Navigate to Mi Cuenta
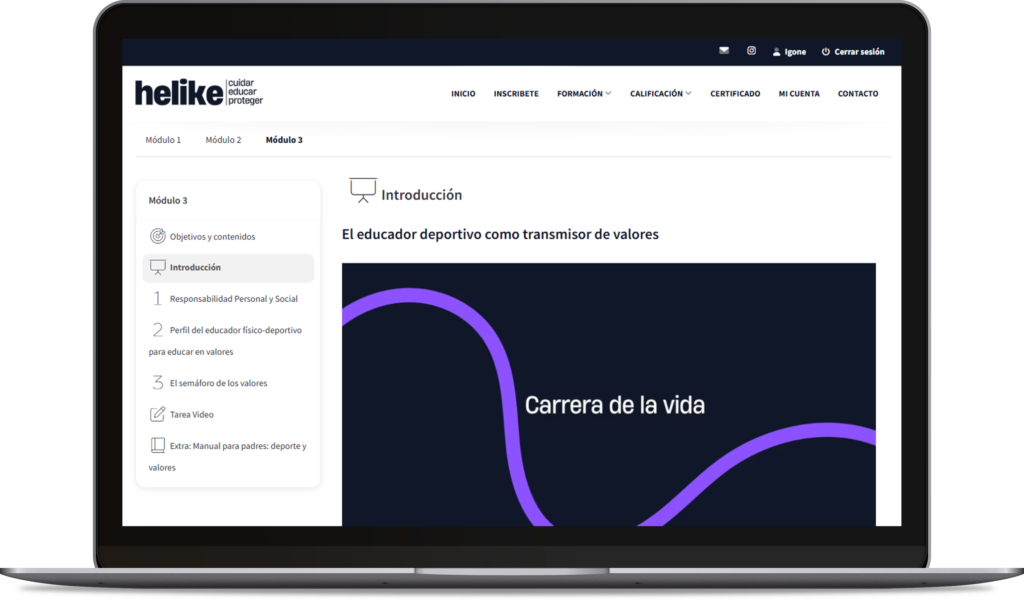This screenshot has height=601, width=1024. 799,94
